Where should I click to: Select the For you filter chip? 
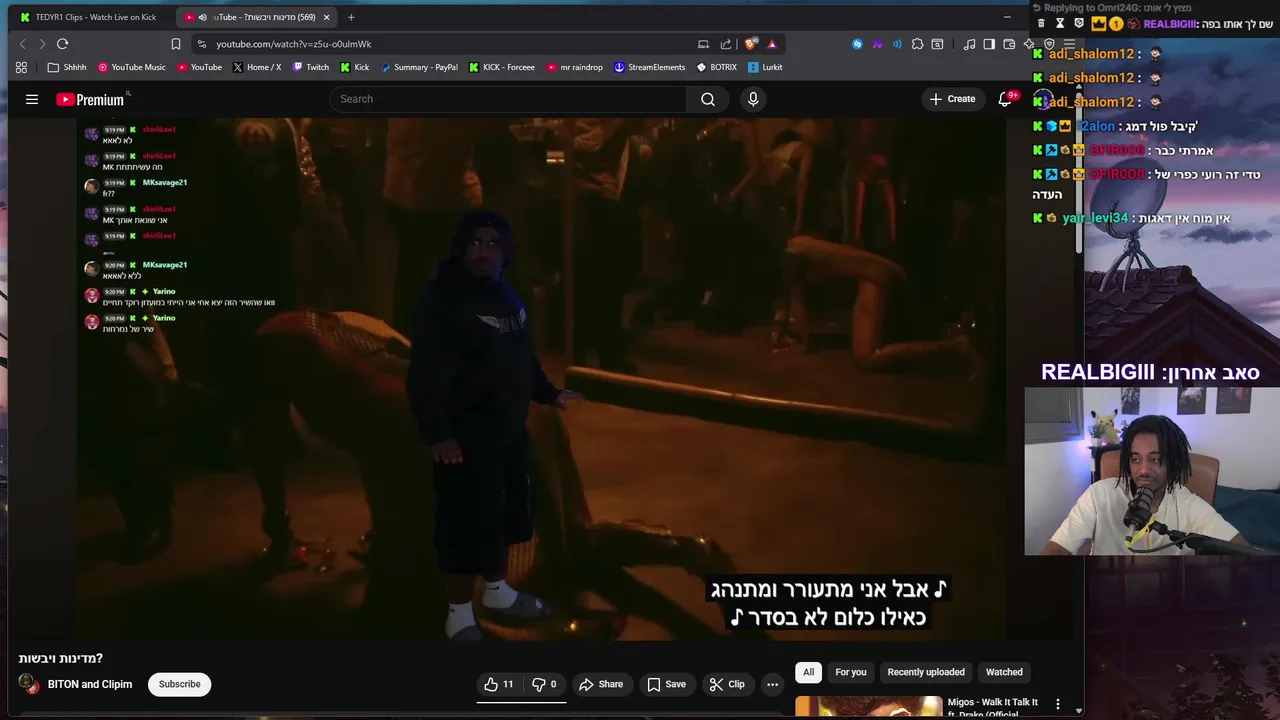coord(851,672)
